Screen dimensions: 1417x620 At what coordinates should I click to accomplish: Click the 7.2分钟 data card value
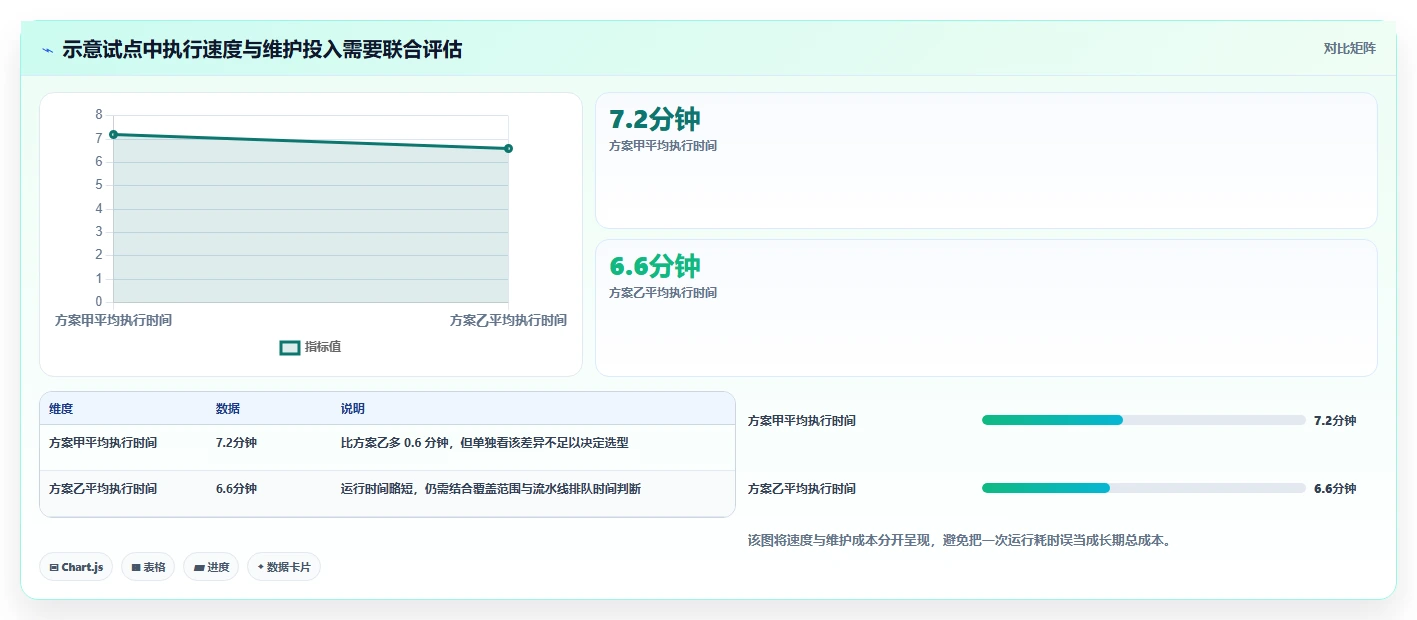pos(655,119)
